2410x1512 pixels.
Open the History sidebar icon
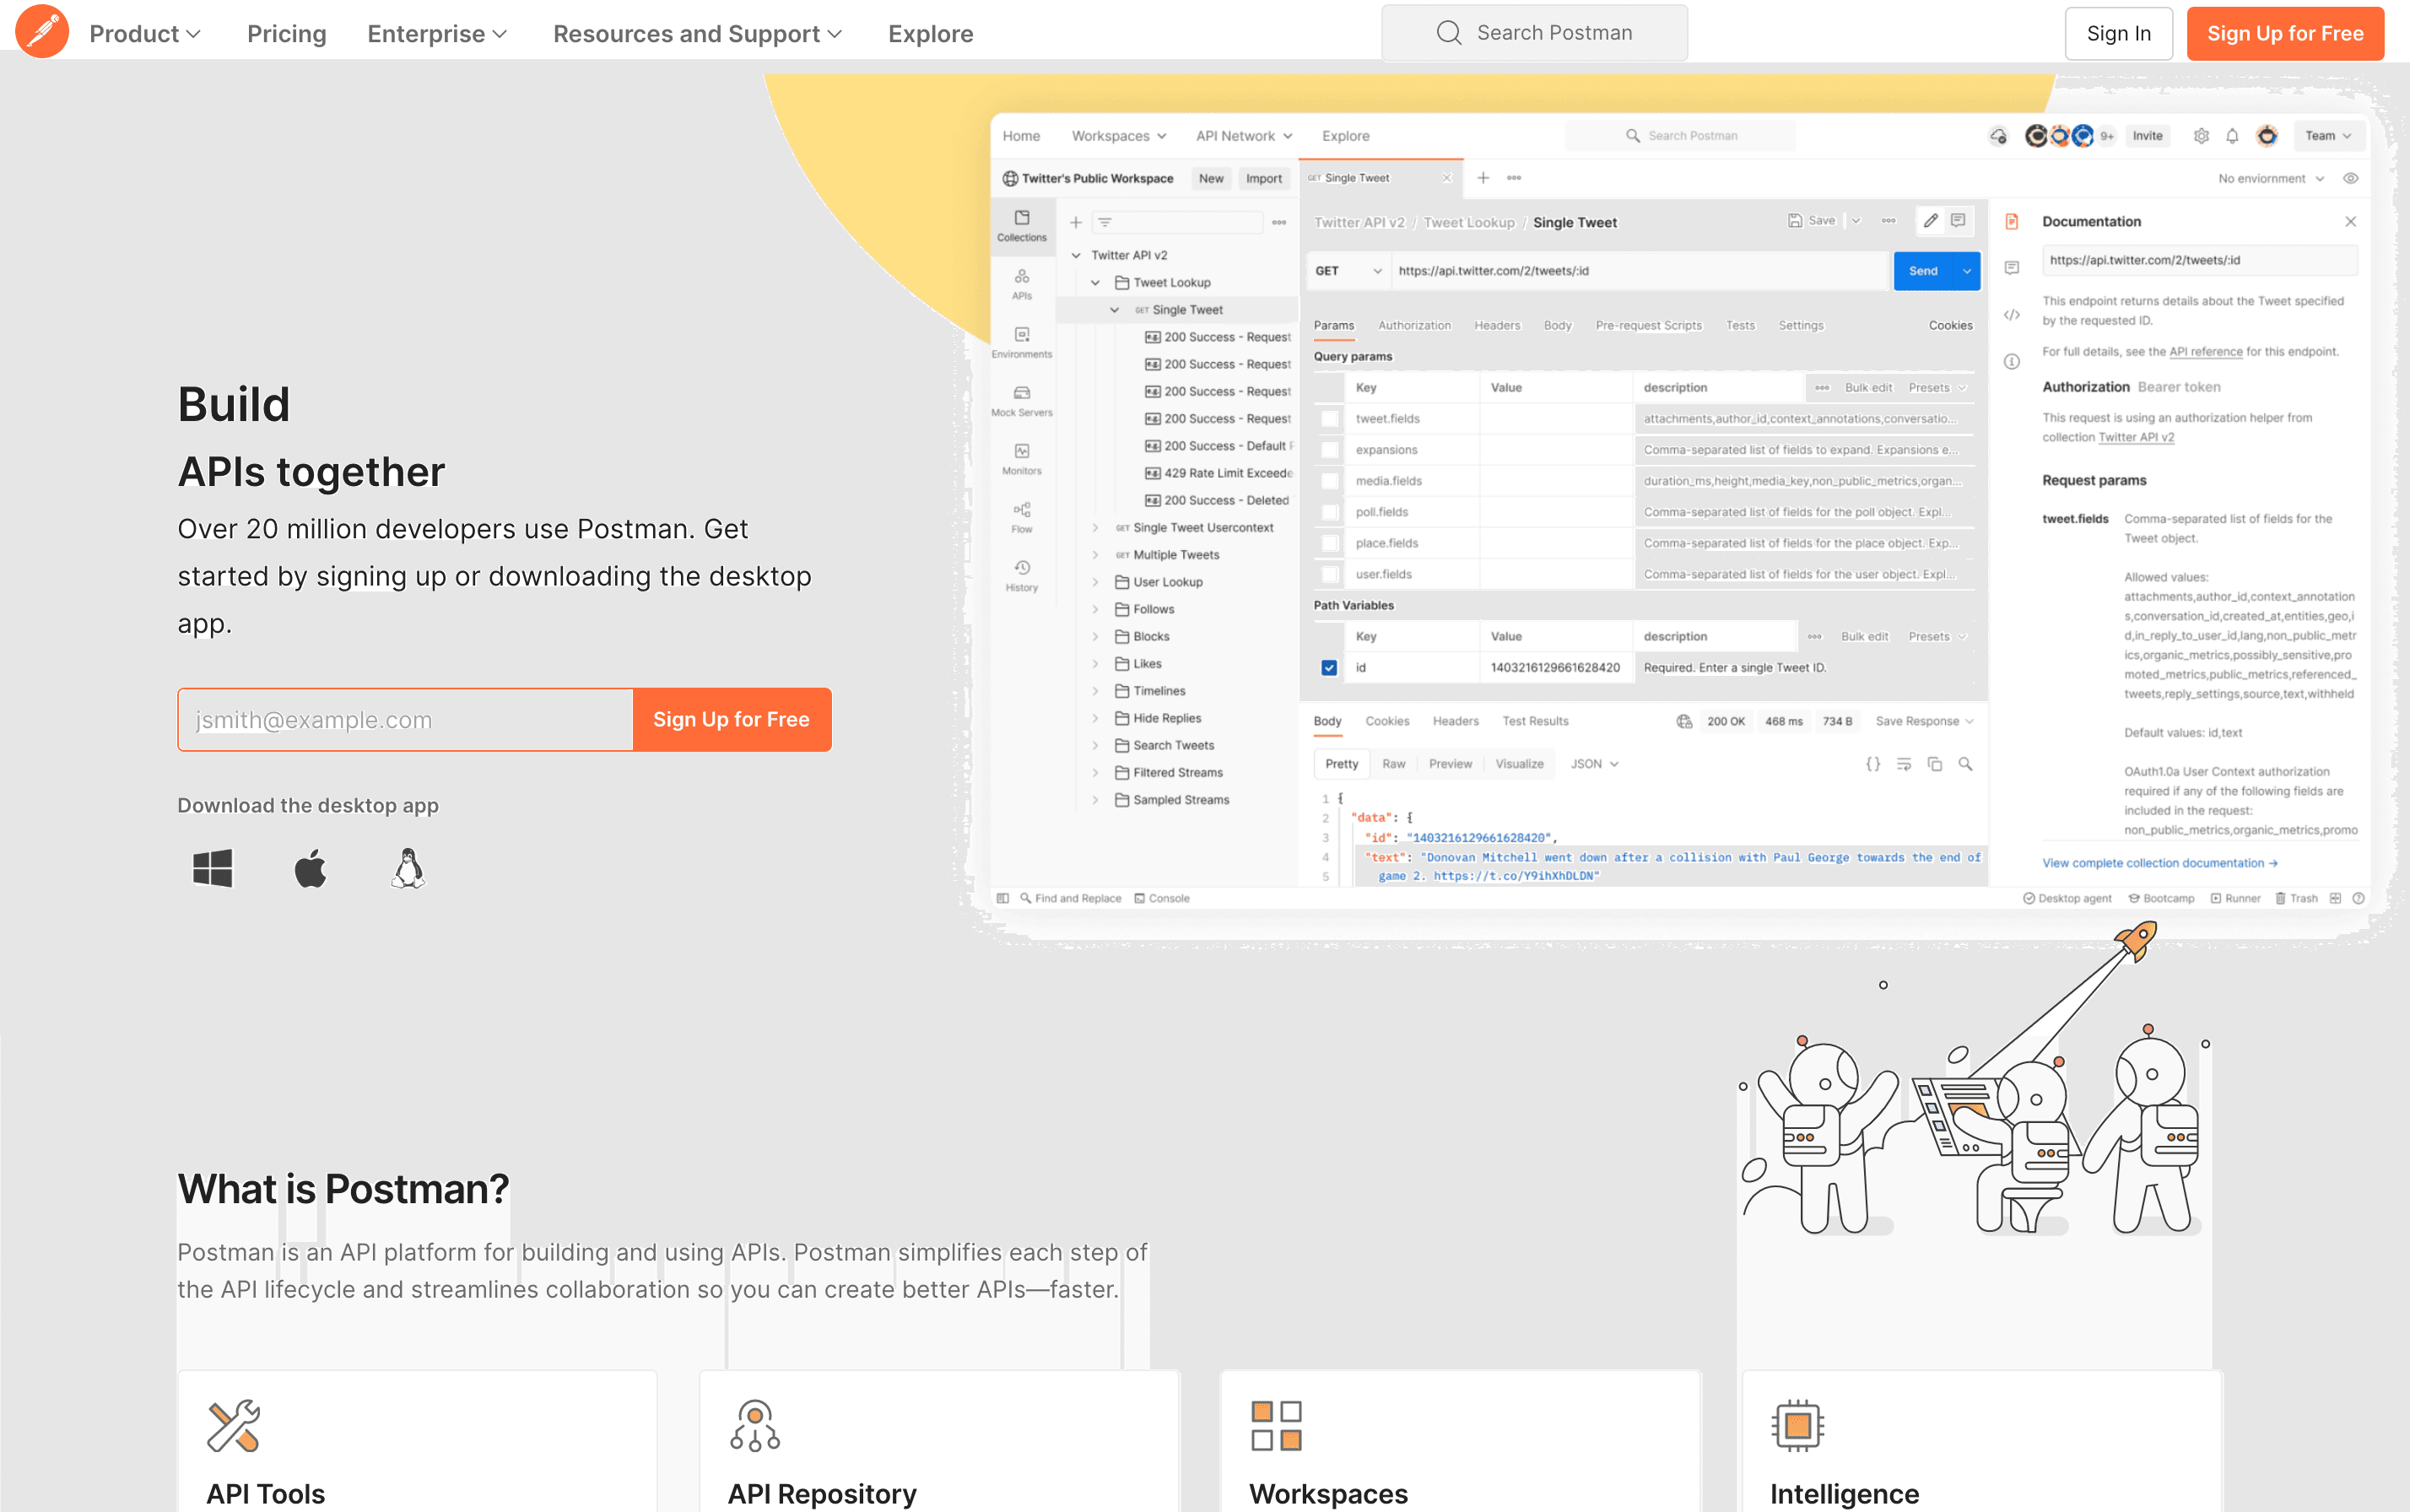point(1021,575)
